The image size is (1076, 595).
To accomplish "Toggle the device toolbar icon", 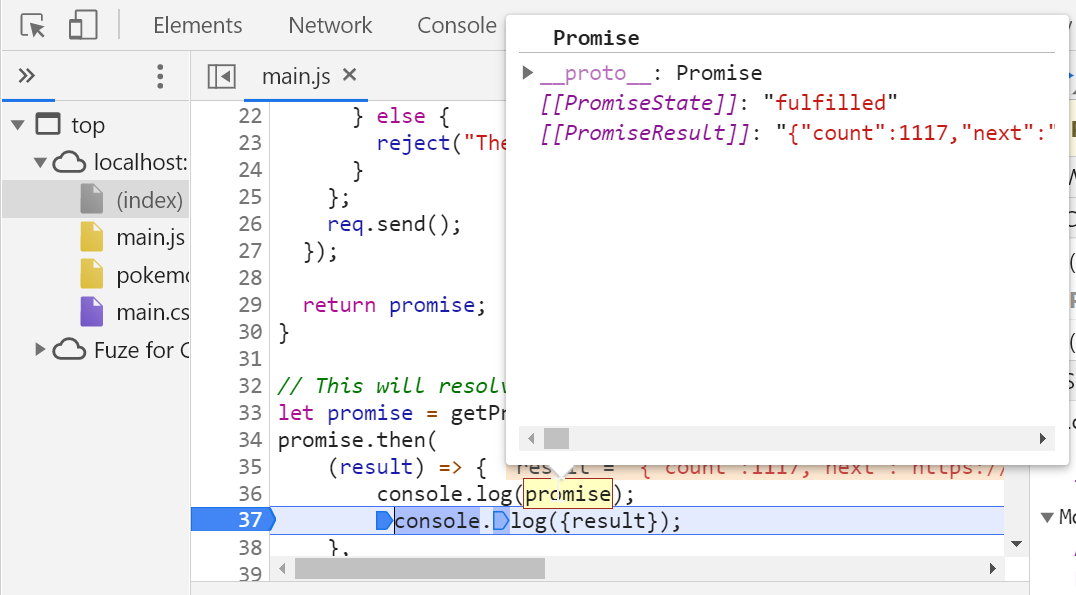I will (x=83, y=26).
